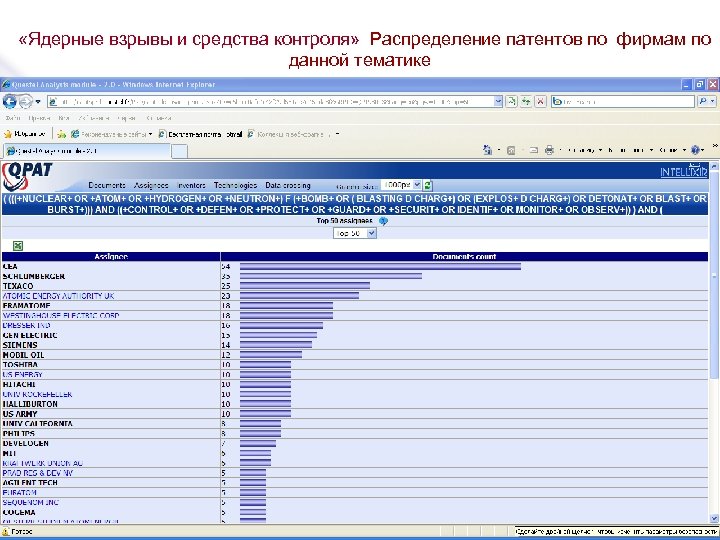The image size is (720, 540).
Task: Reload page with the IE Refresh icon
Action: [x=526, y=101]
